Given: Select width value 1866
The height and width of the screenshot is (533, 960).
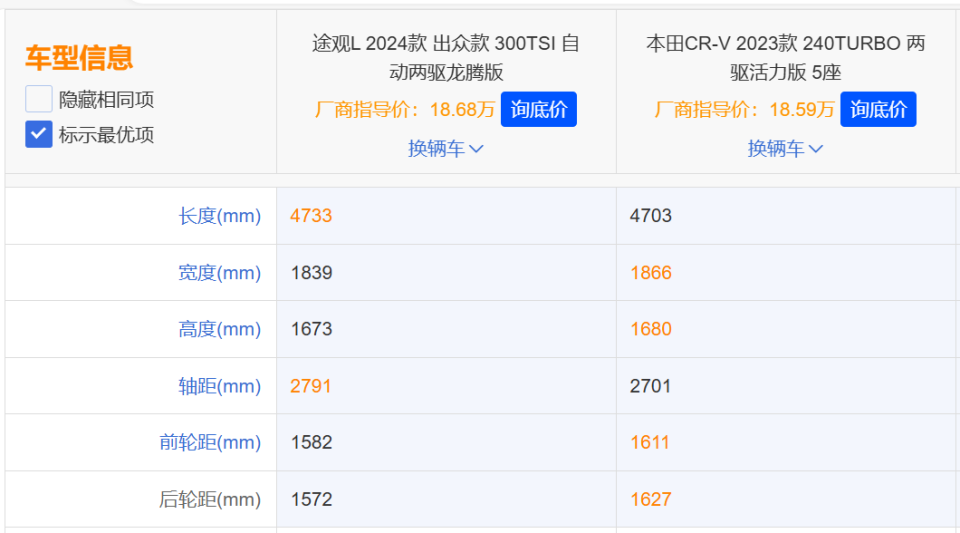Looking at the screenshot, I should coord(651,273).
